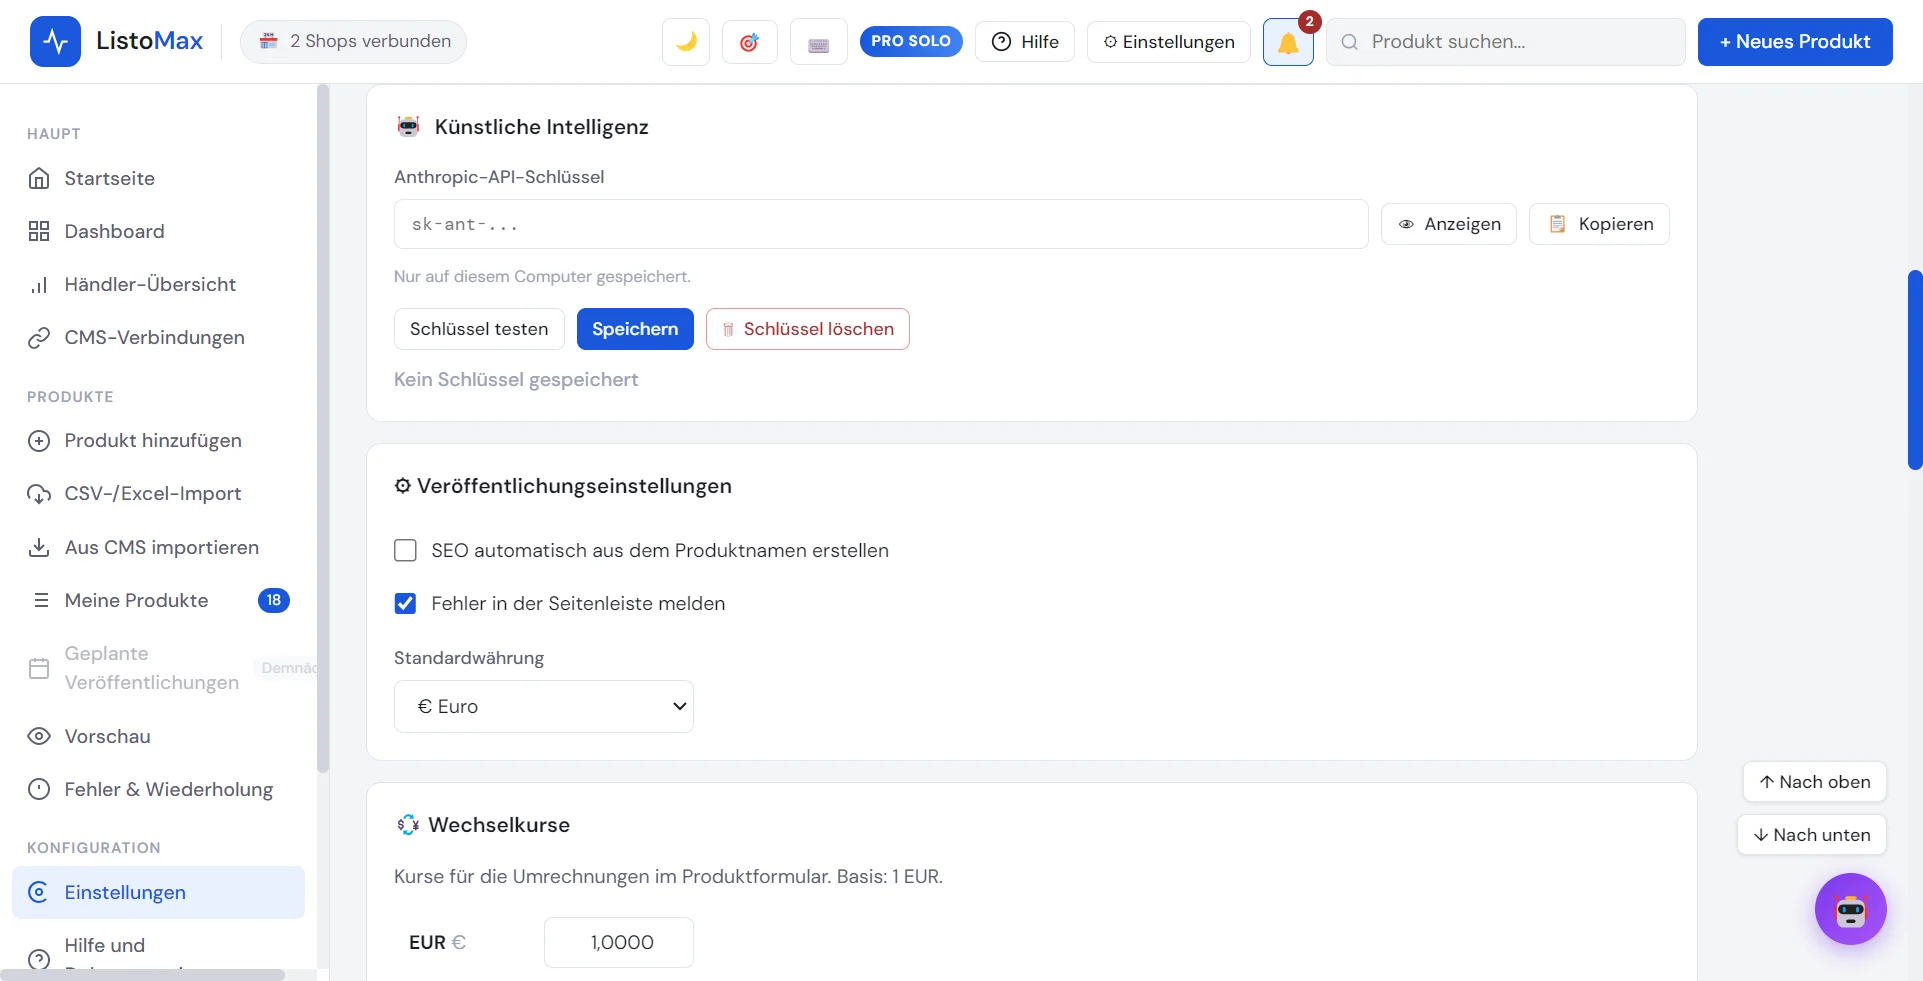Screen dimensions: 1923x981
Task: Click the sidebar horizontal scrollbar
Action: 143,974
